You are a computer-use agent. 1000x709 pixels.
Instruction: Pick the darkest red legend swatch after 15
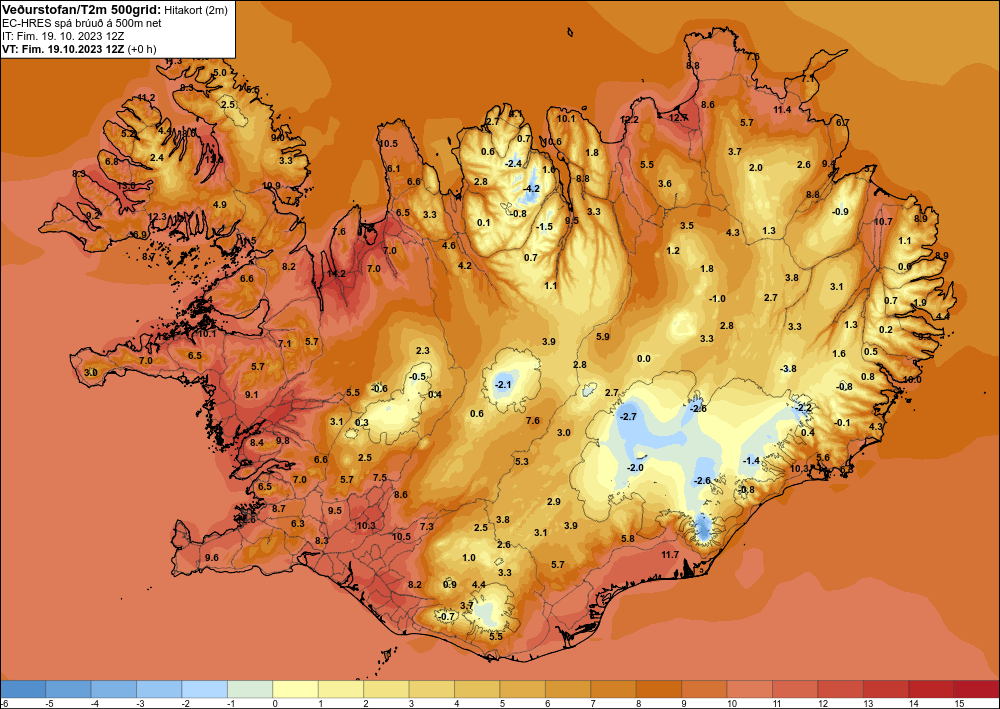pyautogui.click(x=977, y=689)
